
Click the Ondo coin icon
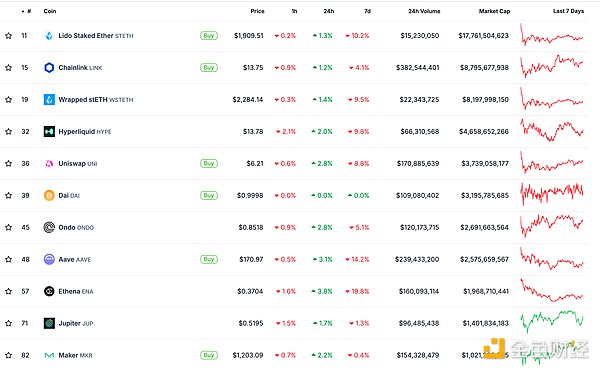coord(49,227)
